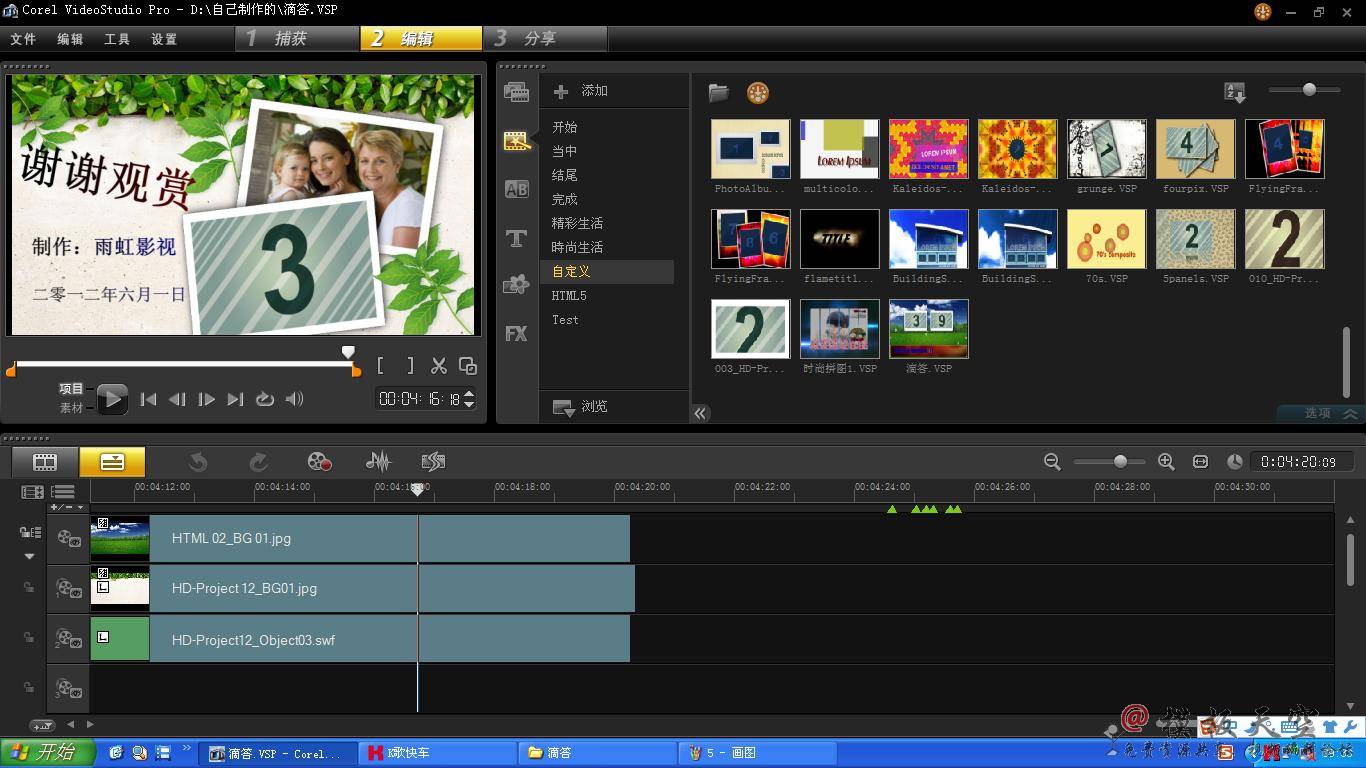The image size is (1366, 768).
Task: Open the timeline track add options button
Action: pos(42,725)
